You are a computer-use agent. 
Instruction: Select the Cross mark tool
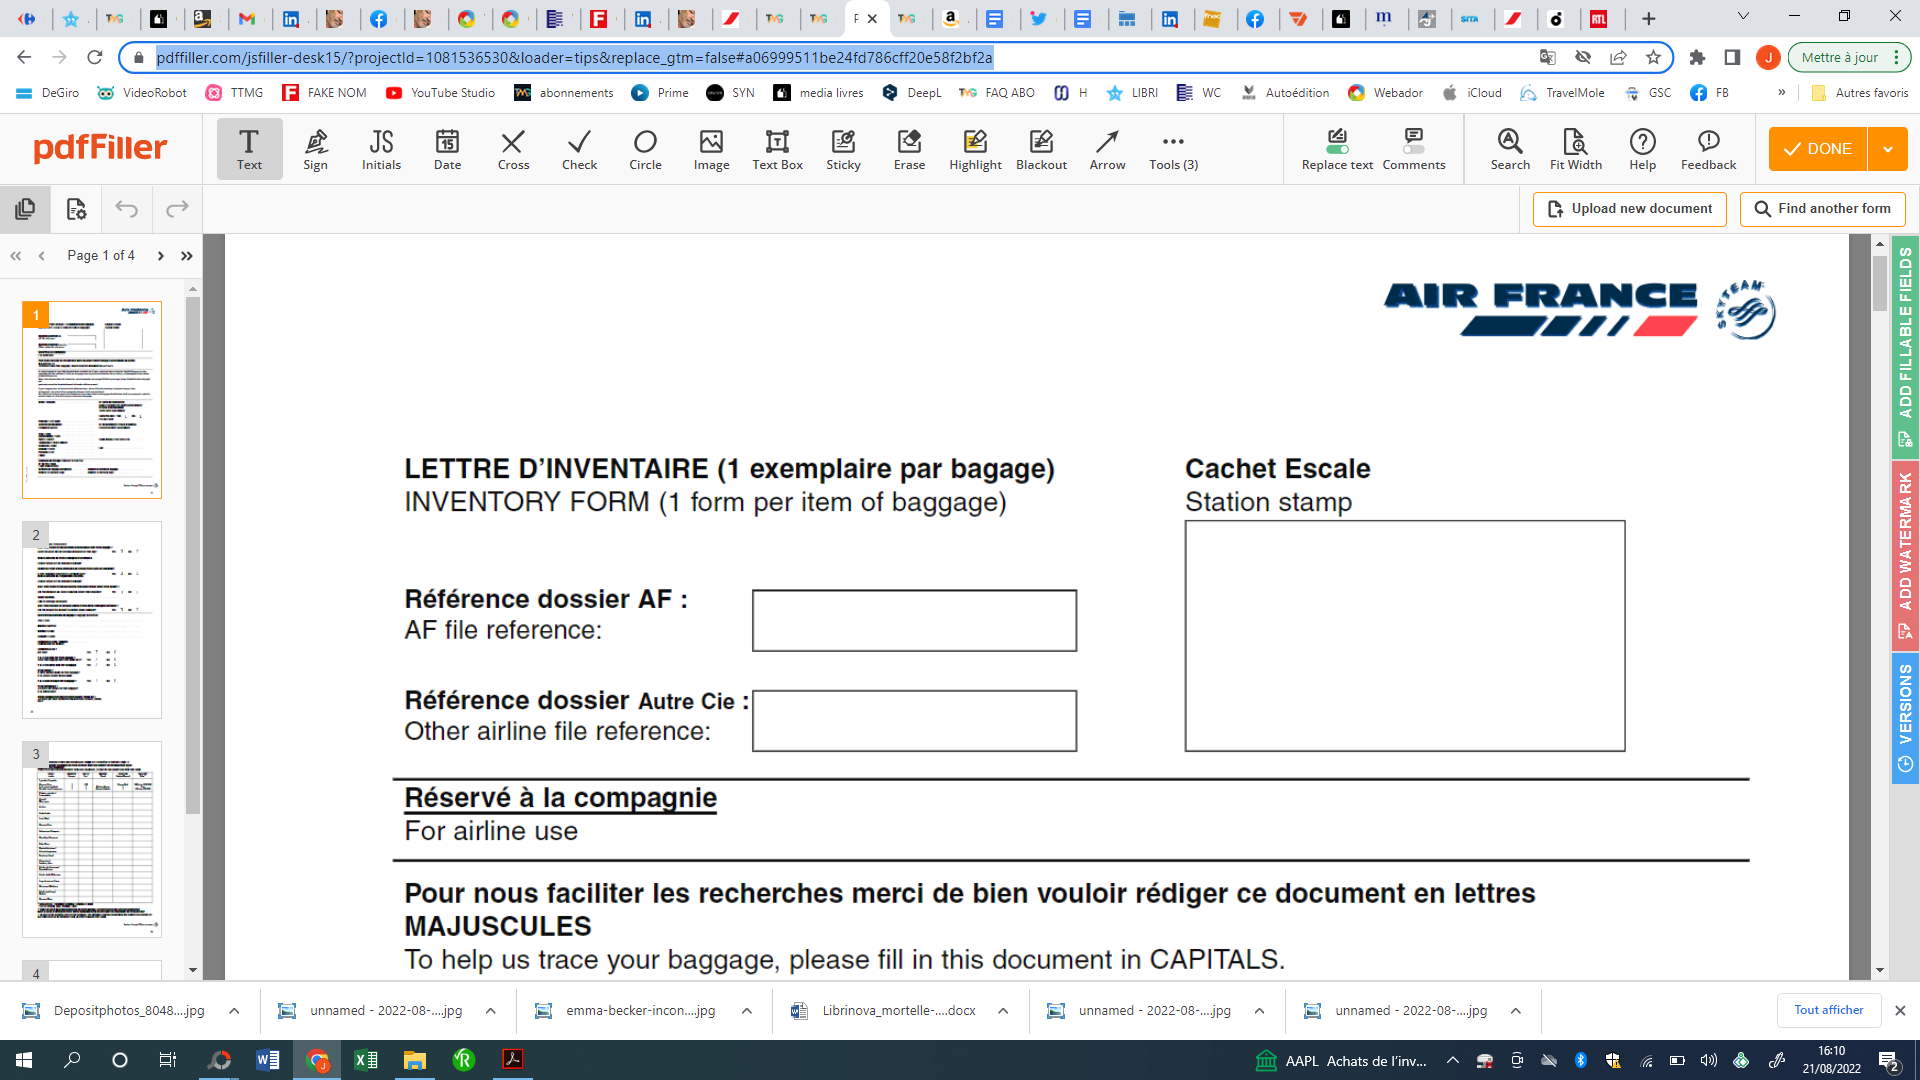click(x=513, y=149)
